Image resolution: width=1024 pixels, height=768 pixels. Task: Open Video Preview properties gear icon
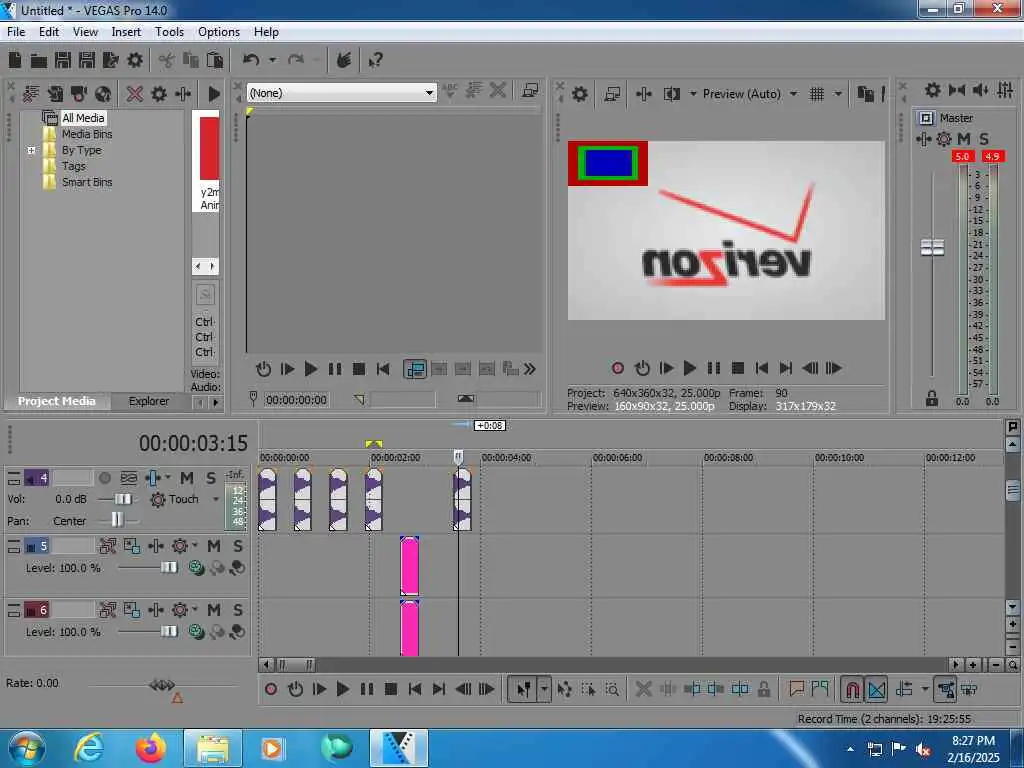coord(579,94)
